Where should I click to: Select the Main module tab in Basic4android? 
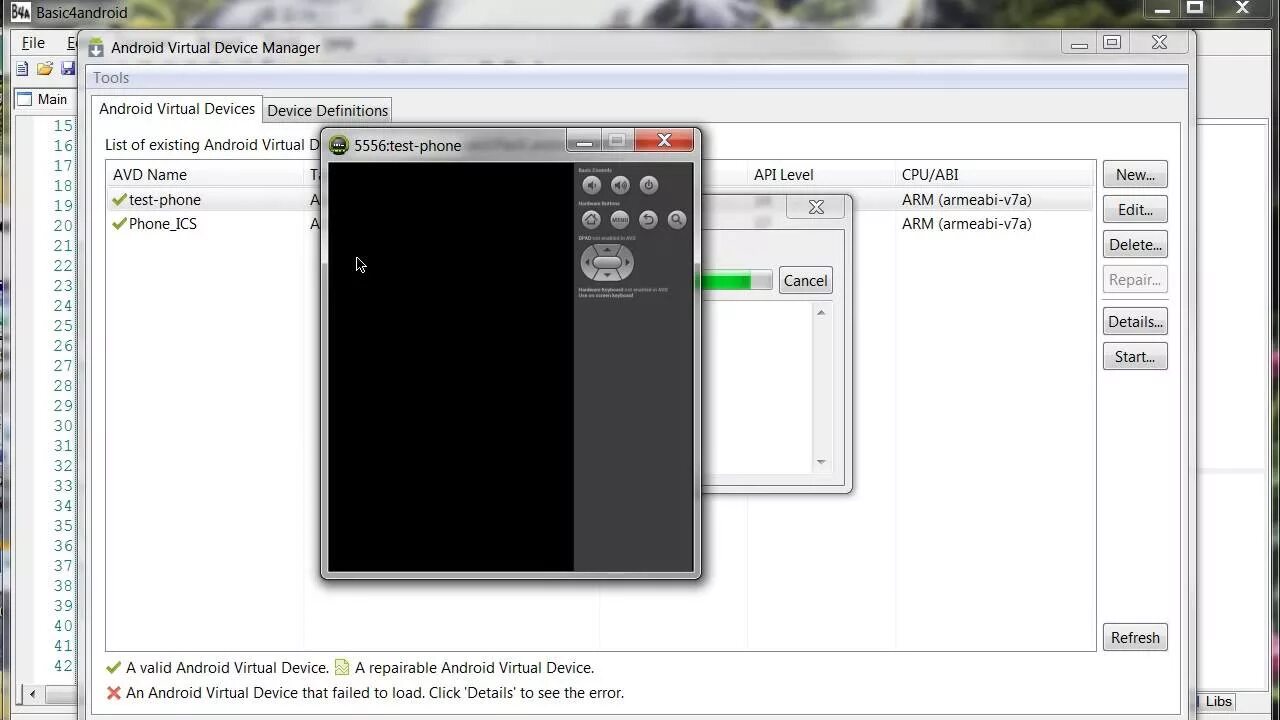[43, 99]
